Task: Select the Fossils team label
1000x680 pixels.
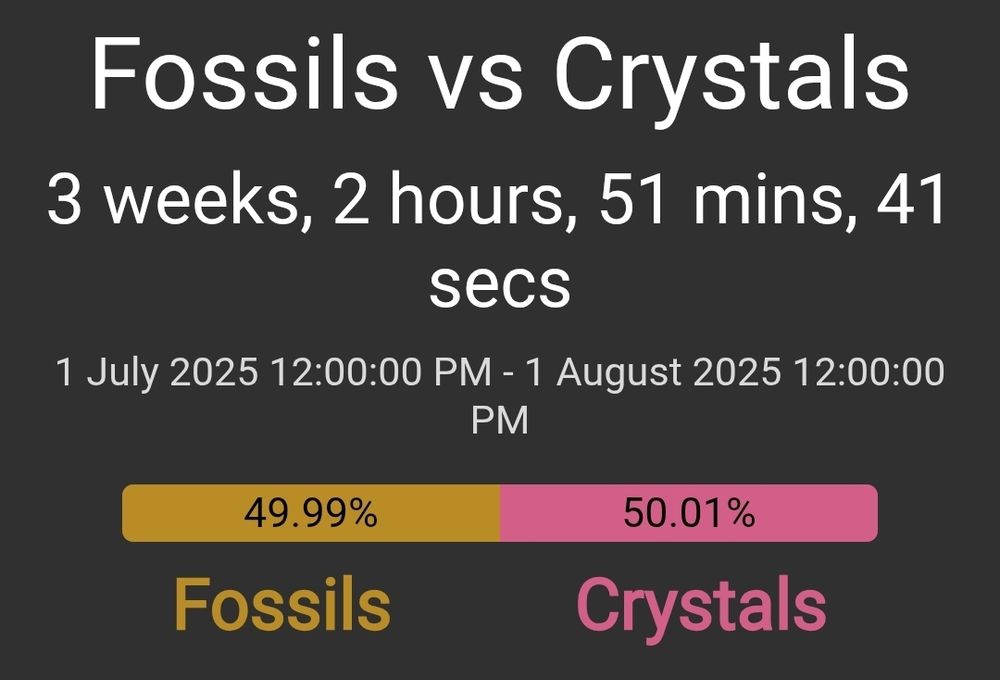Action: point(283,602)
